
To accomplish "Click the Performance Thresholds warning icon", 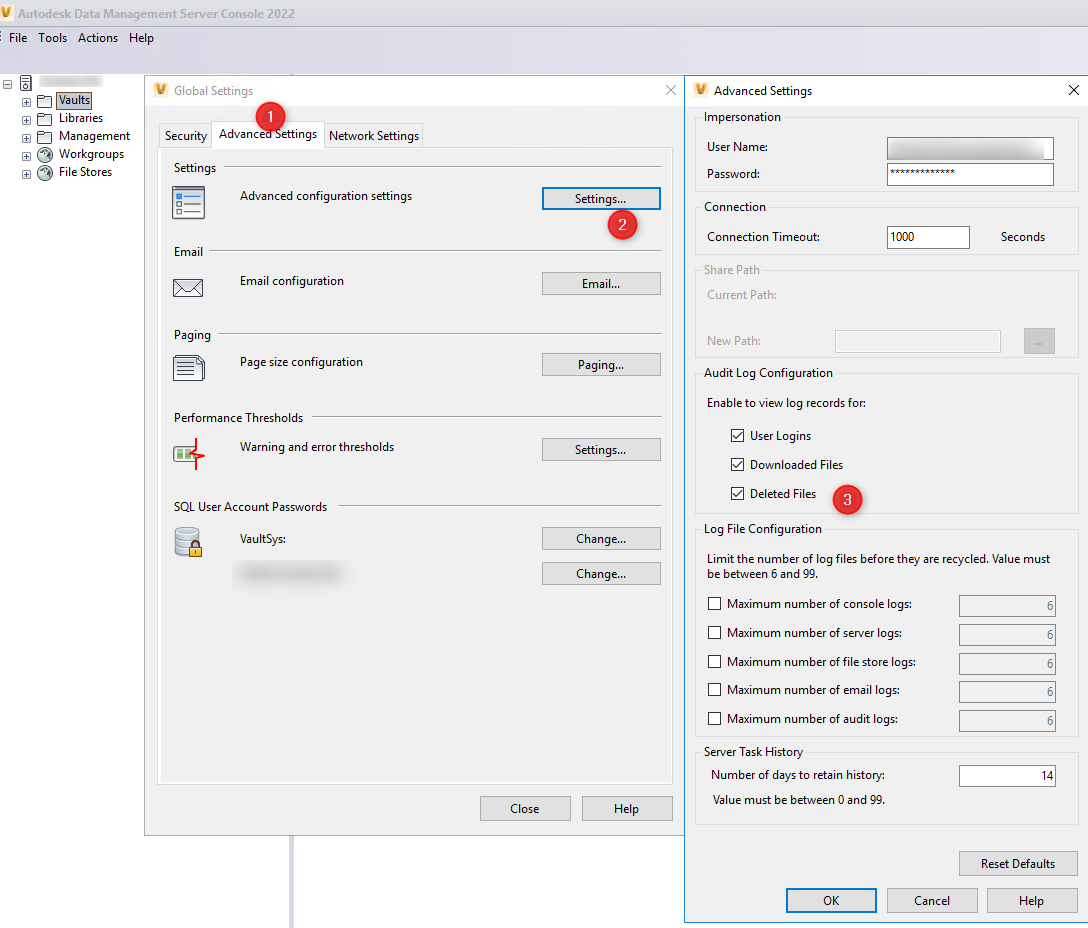I will point(188,452).
